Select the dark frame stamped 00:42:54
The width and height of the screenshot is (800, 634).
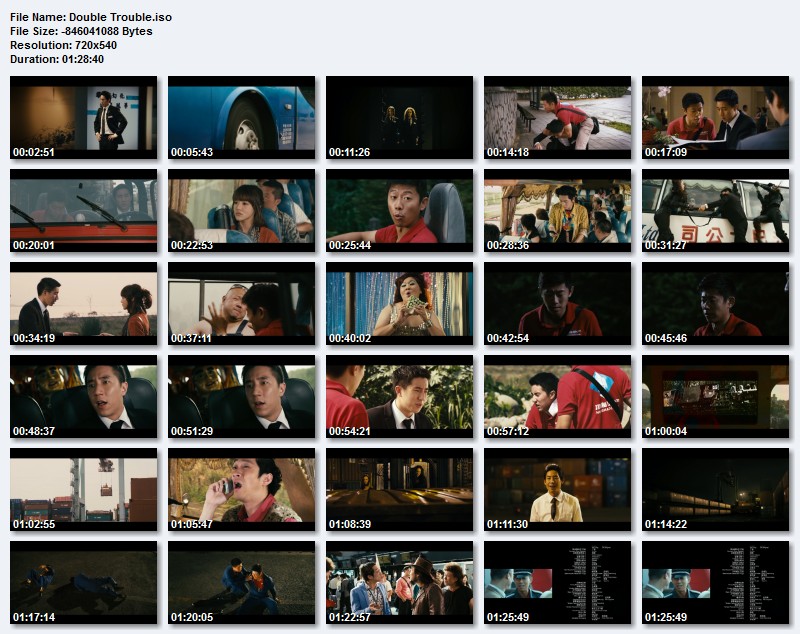tap(558, 304)
